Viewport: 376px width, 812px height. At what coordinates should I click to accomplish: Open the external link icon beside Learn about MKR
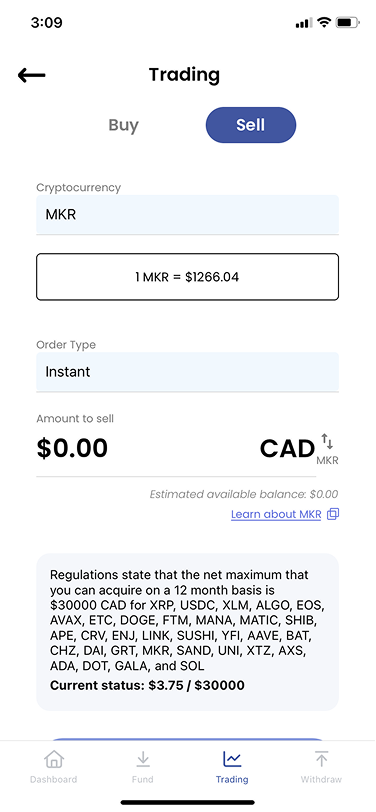point(333,514)
